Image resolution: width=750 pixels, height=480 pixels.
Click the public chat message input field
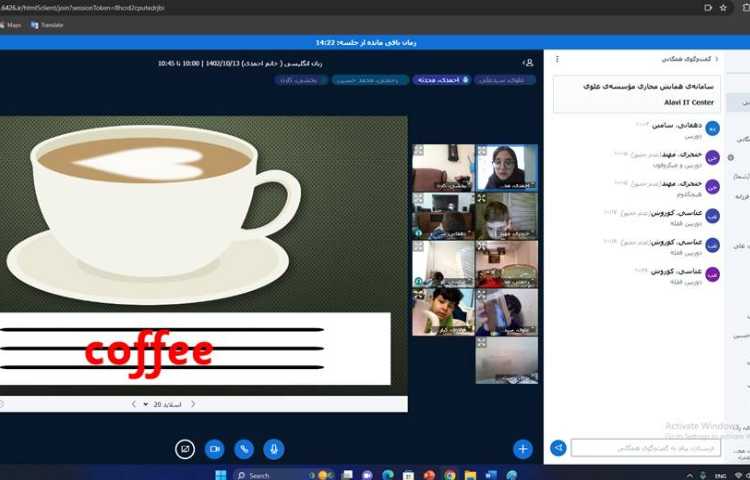pos(646,448)
